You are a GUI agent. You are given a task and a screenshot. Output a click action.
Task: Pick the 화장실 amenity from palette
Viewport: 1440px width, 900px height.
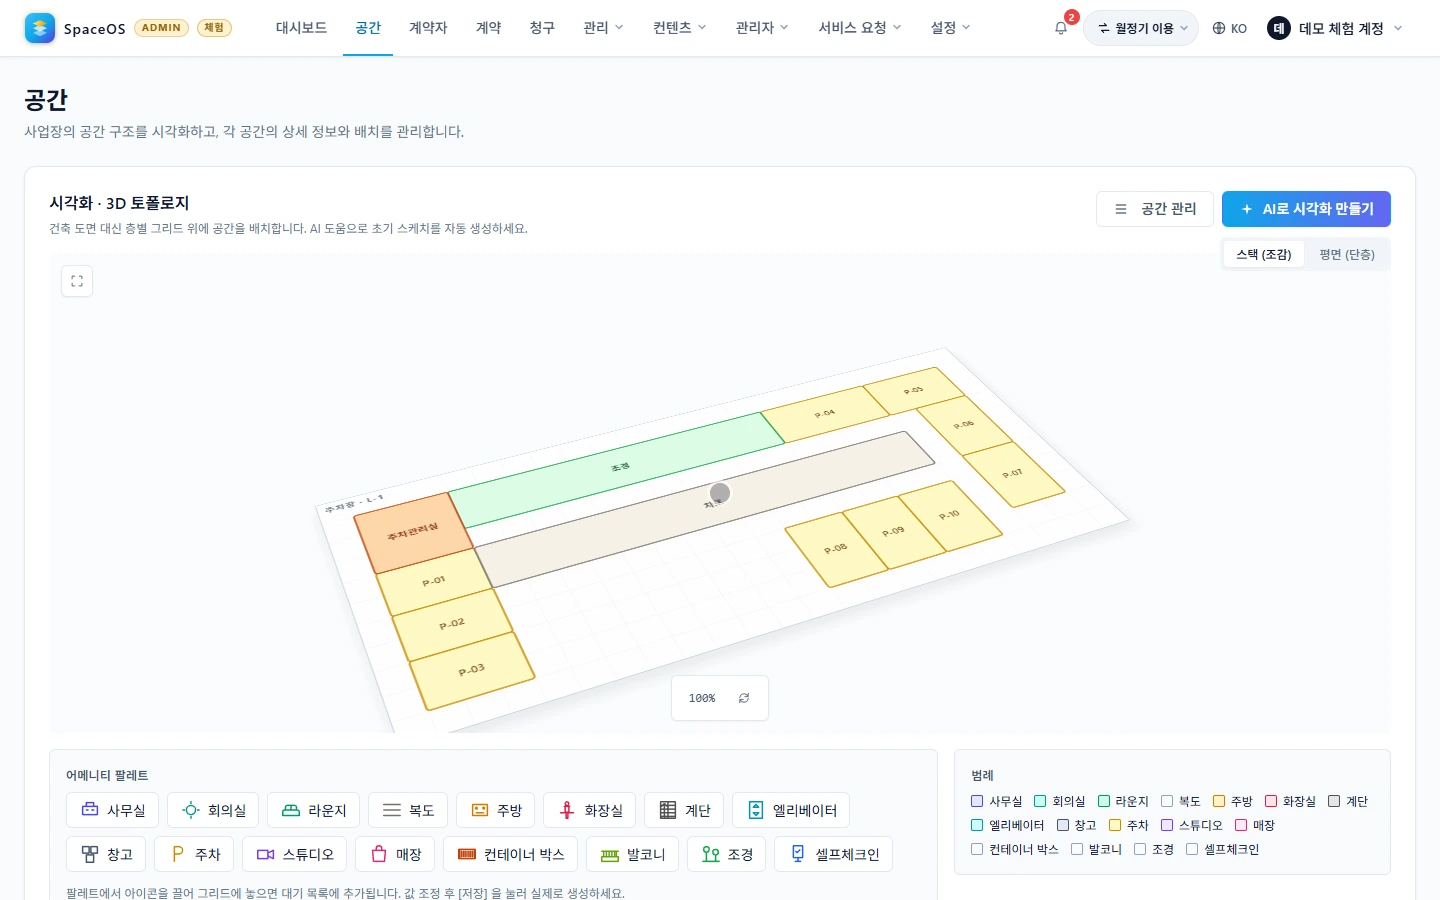pyautogui.click(x=590, y=810)
